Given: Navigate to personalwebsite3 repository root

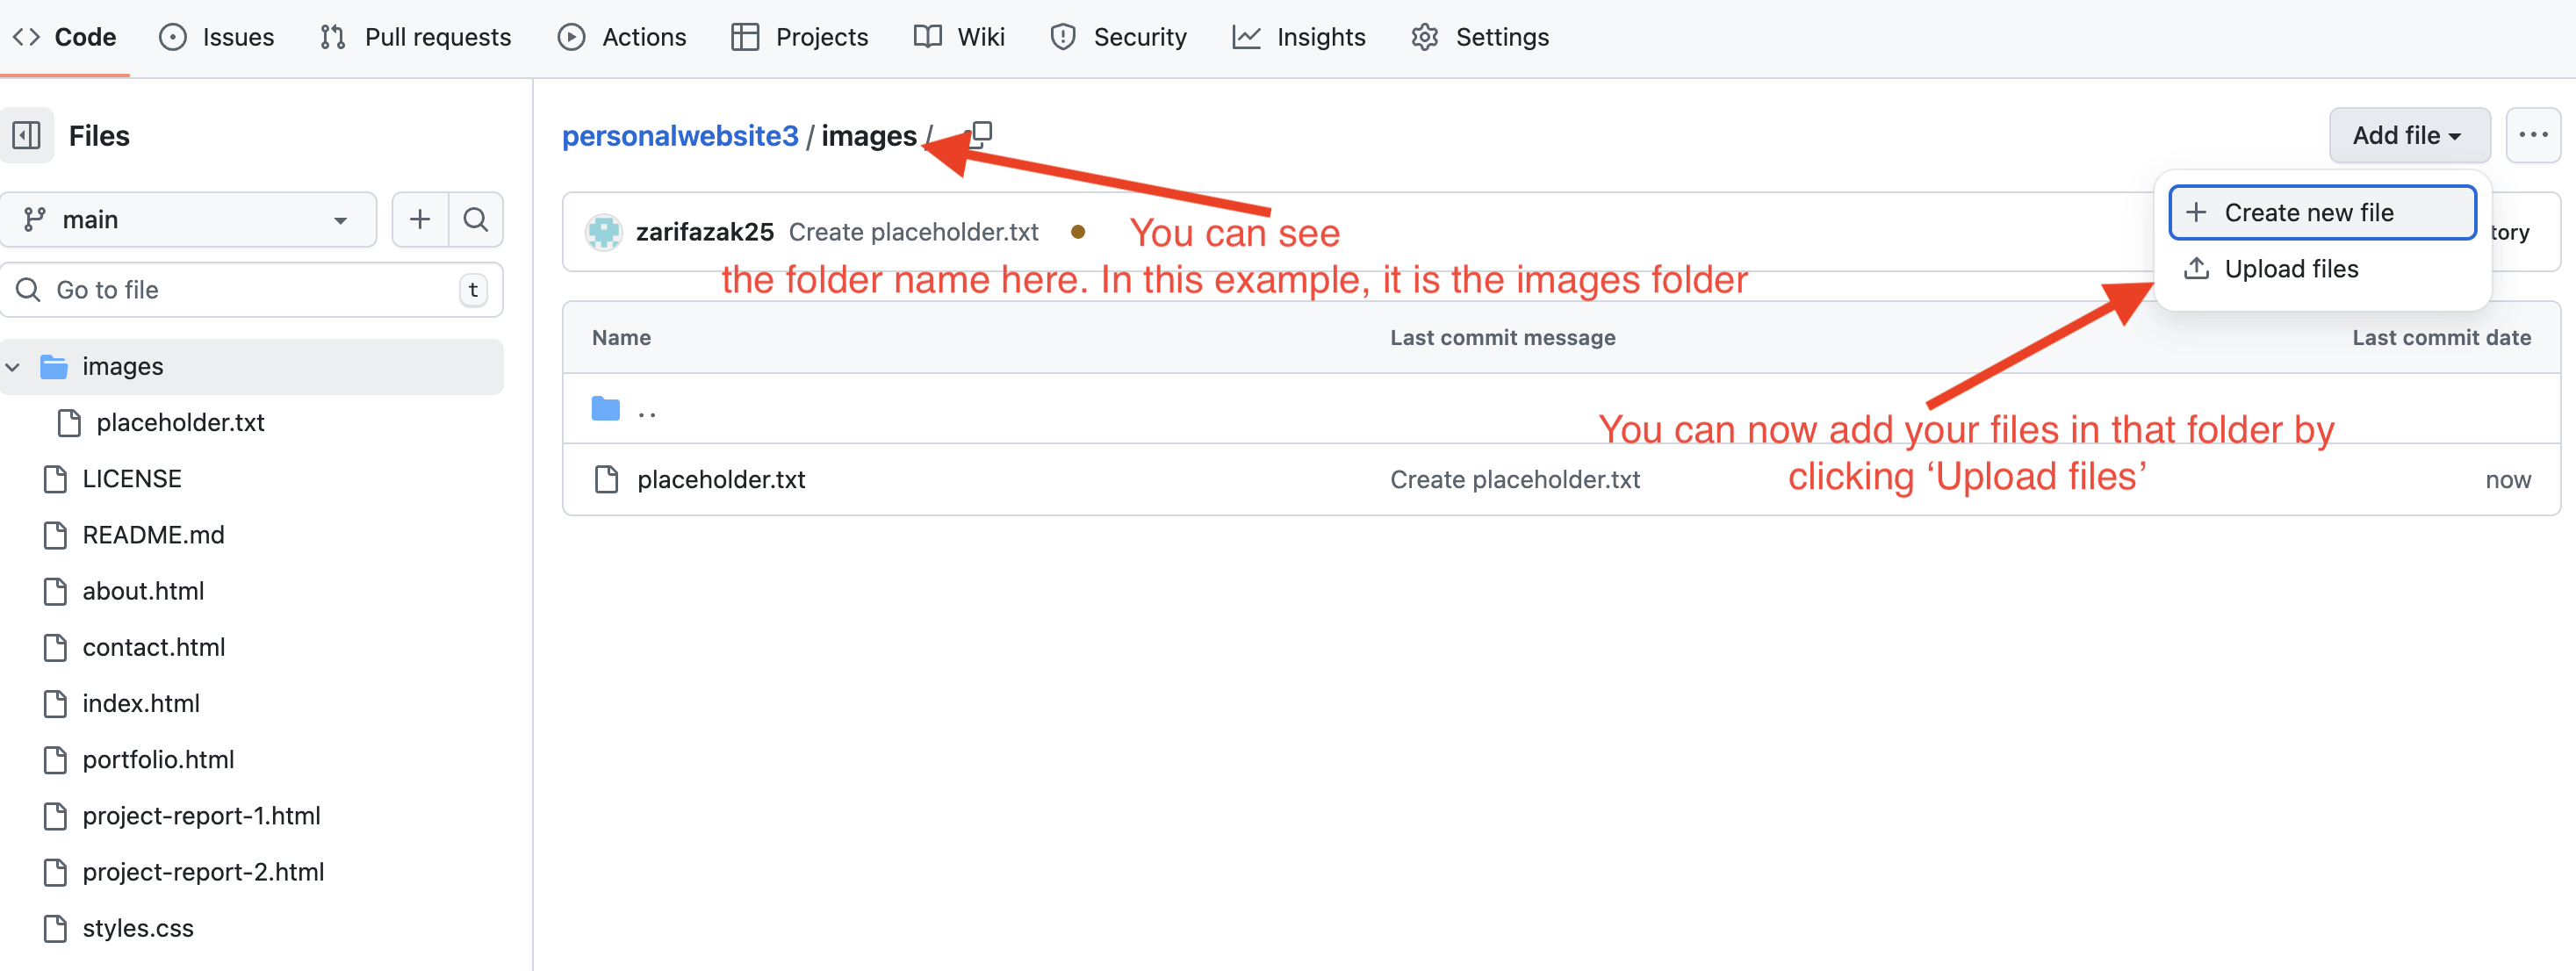Looking at the screenshot, I should coord(680,135).
